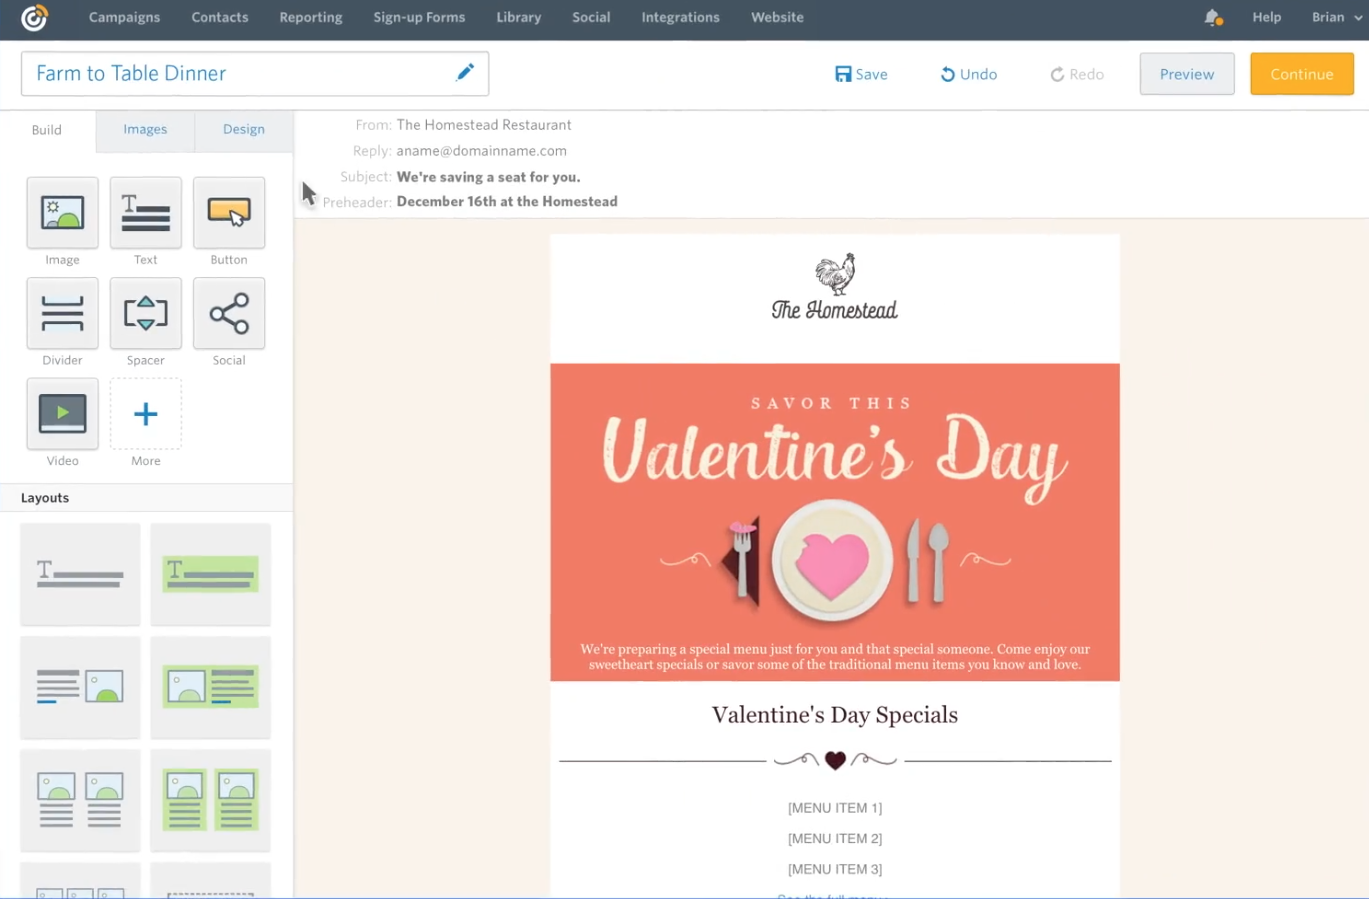Viewport: 1369px width, 899px height.
Task: Edit the preheader December 16th text
Action: coord(507,202)
